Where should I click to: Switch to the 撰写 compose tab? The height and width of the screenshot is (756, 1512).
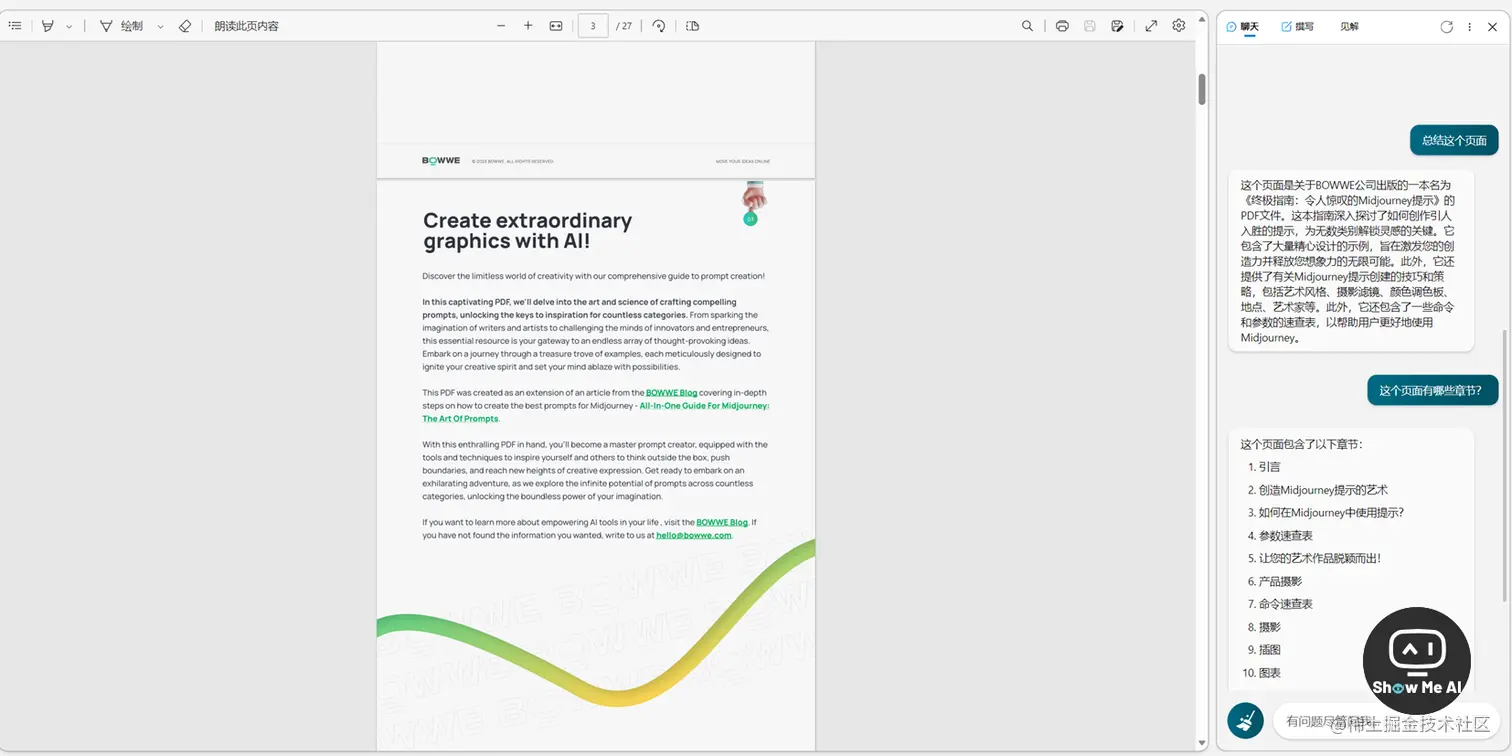click(1298, 27)
